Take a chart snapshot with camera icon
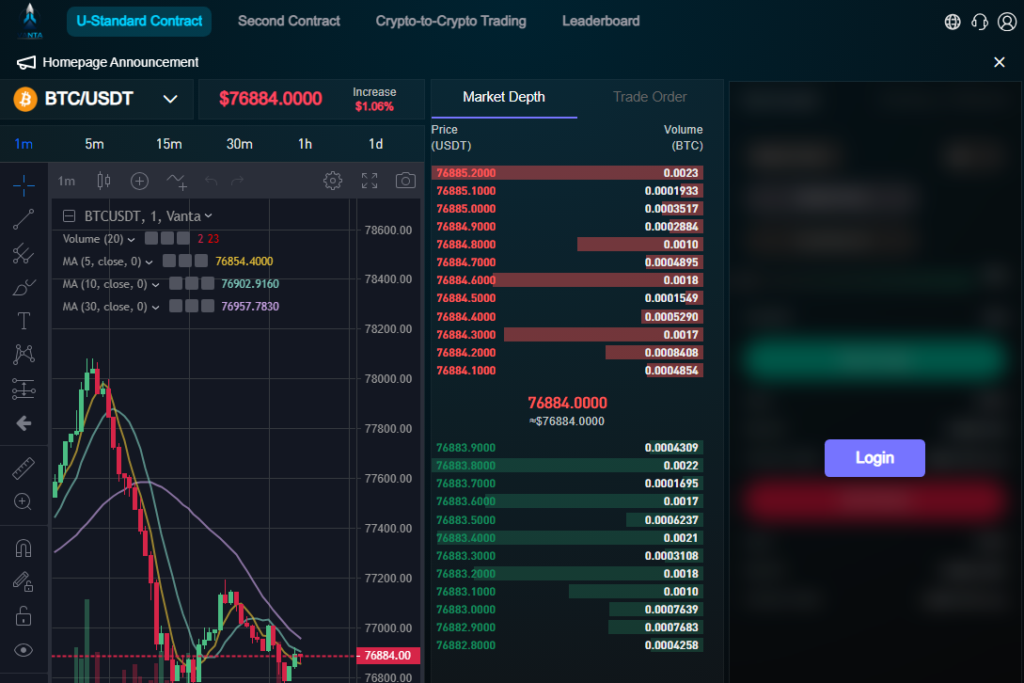 (406, 181)
